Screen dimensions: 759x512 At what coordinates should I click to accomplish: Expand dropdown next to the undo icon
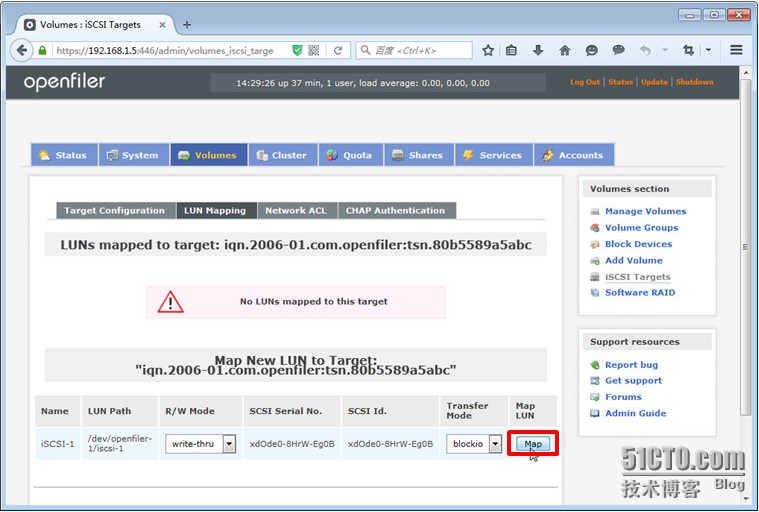pos(665,50)
